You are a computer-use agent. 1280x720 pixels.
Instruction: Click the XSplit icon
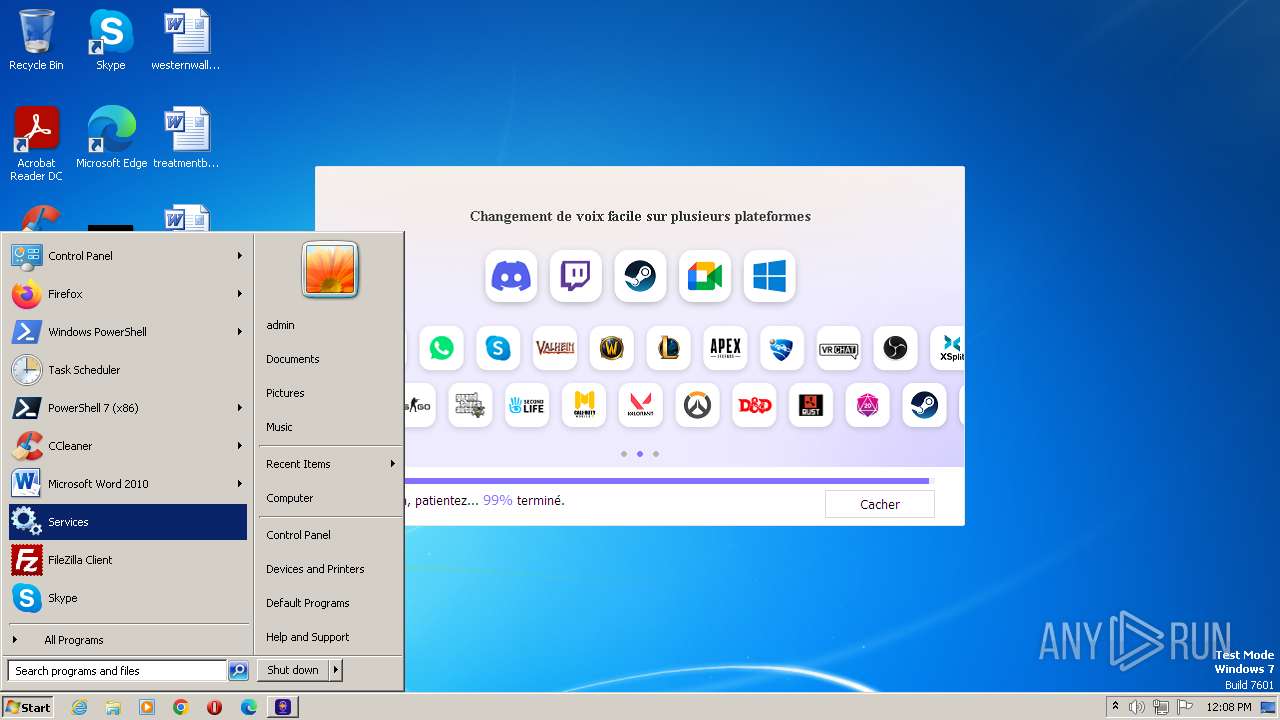point(948,348)
